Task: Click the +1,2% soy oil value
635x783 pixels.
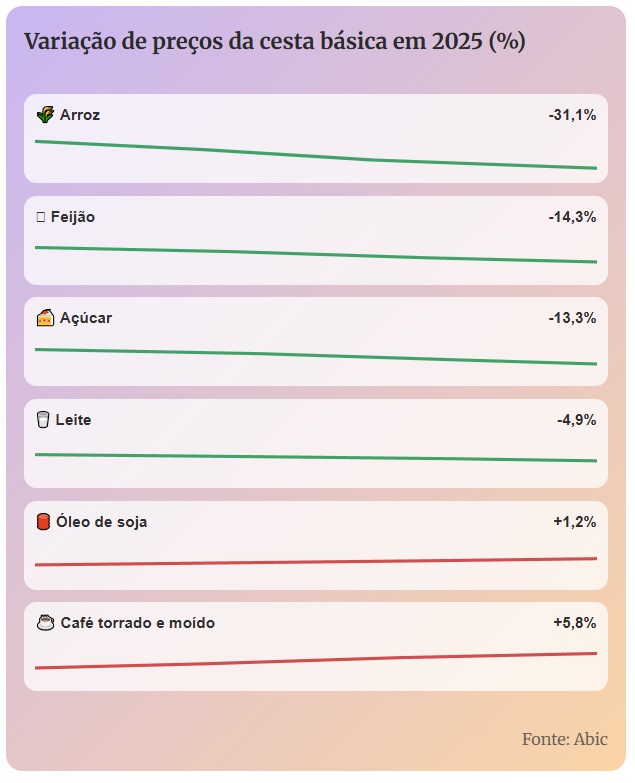Action: pos(574,522)
